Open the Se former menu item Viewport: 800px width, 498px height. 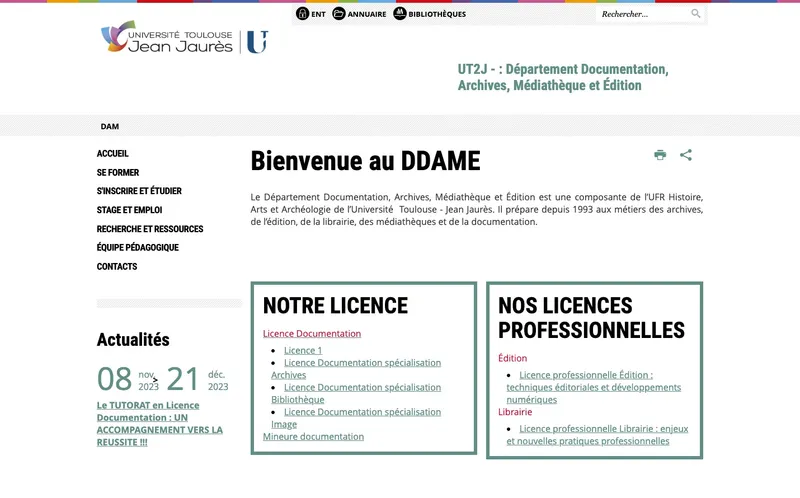coord(118,173)
